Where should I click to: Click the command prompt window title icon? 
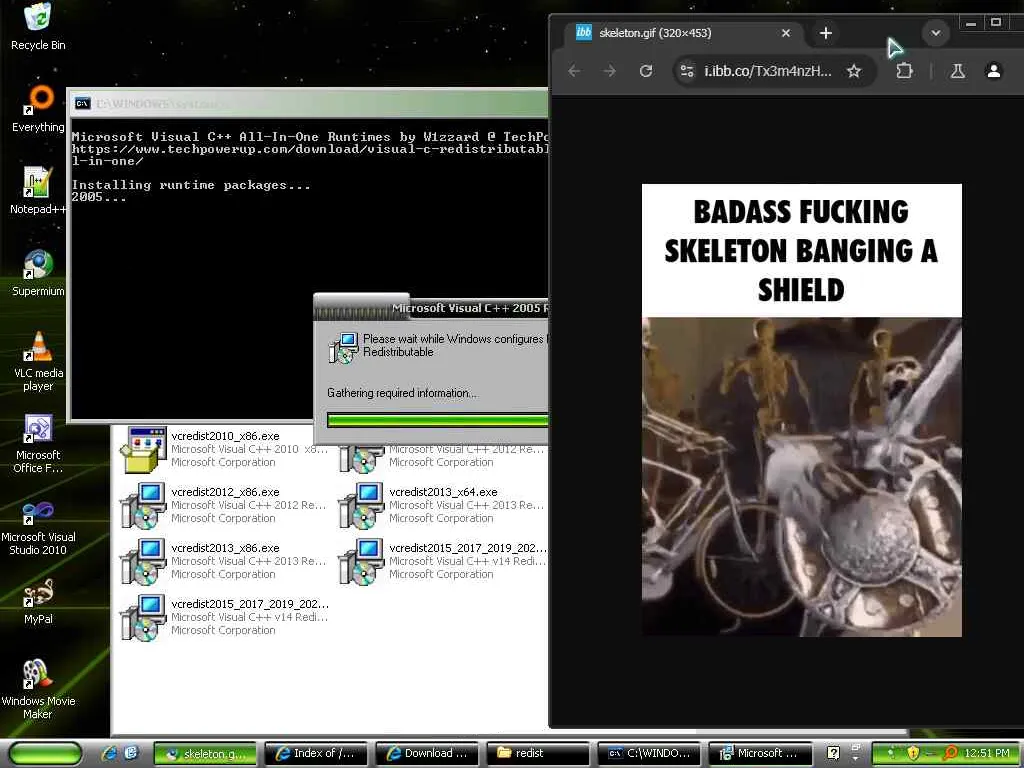click(x=82, y=103)
